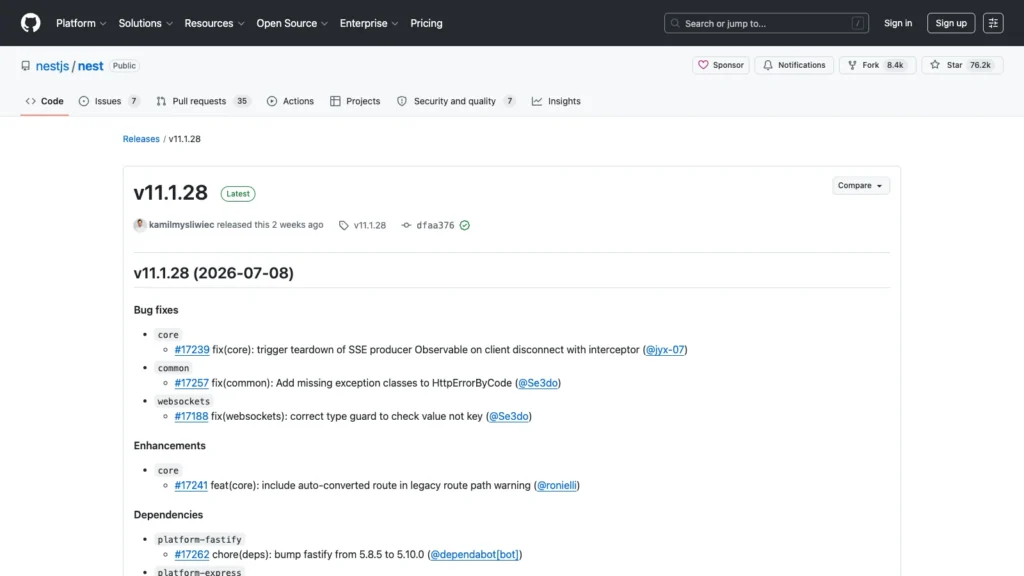The image size is (1024, 576).
Task: Open kamilmysliwiec author profile link
Action: point(182,225)
